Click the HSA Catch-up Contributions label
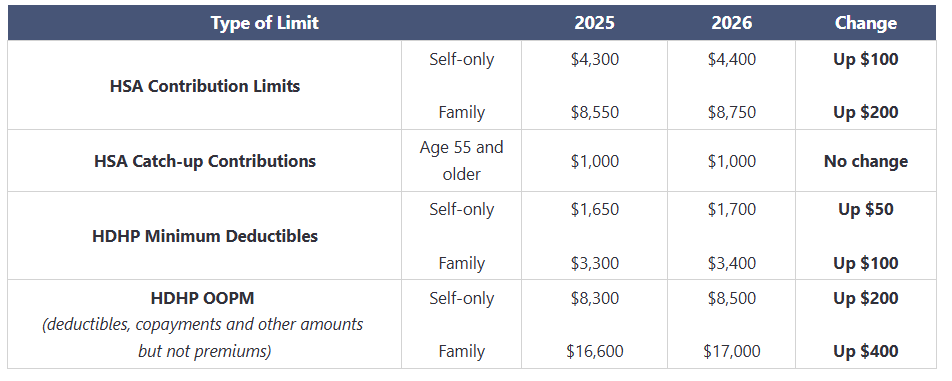 (x=205, y=161)
